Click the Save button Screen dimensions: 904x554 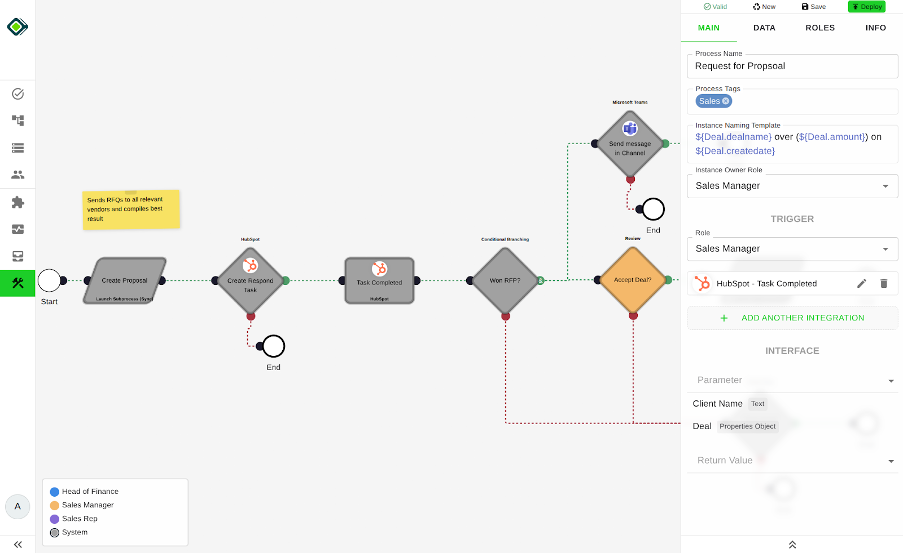click(813, 6)
